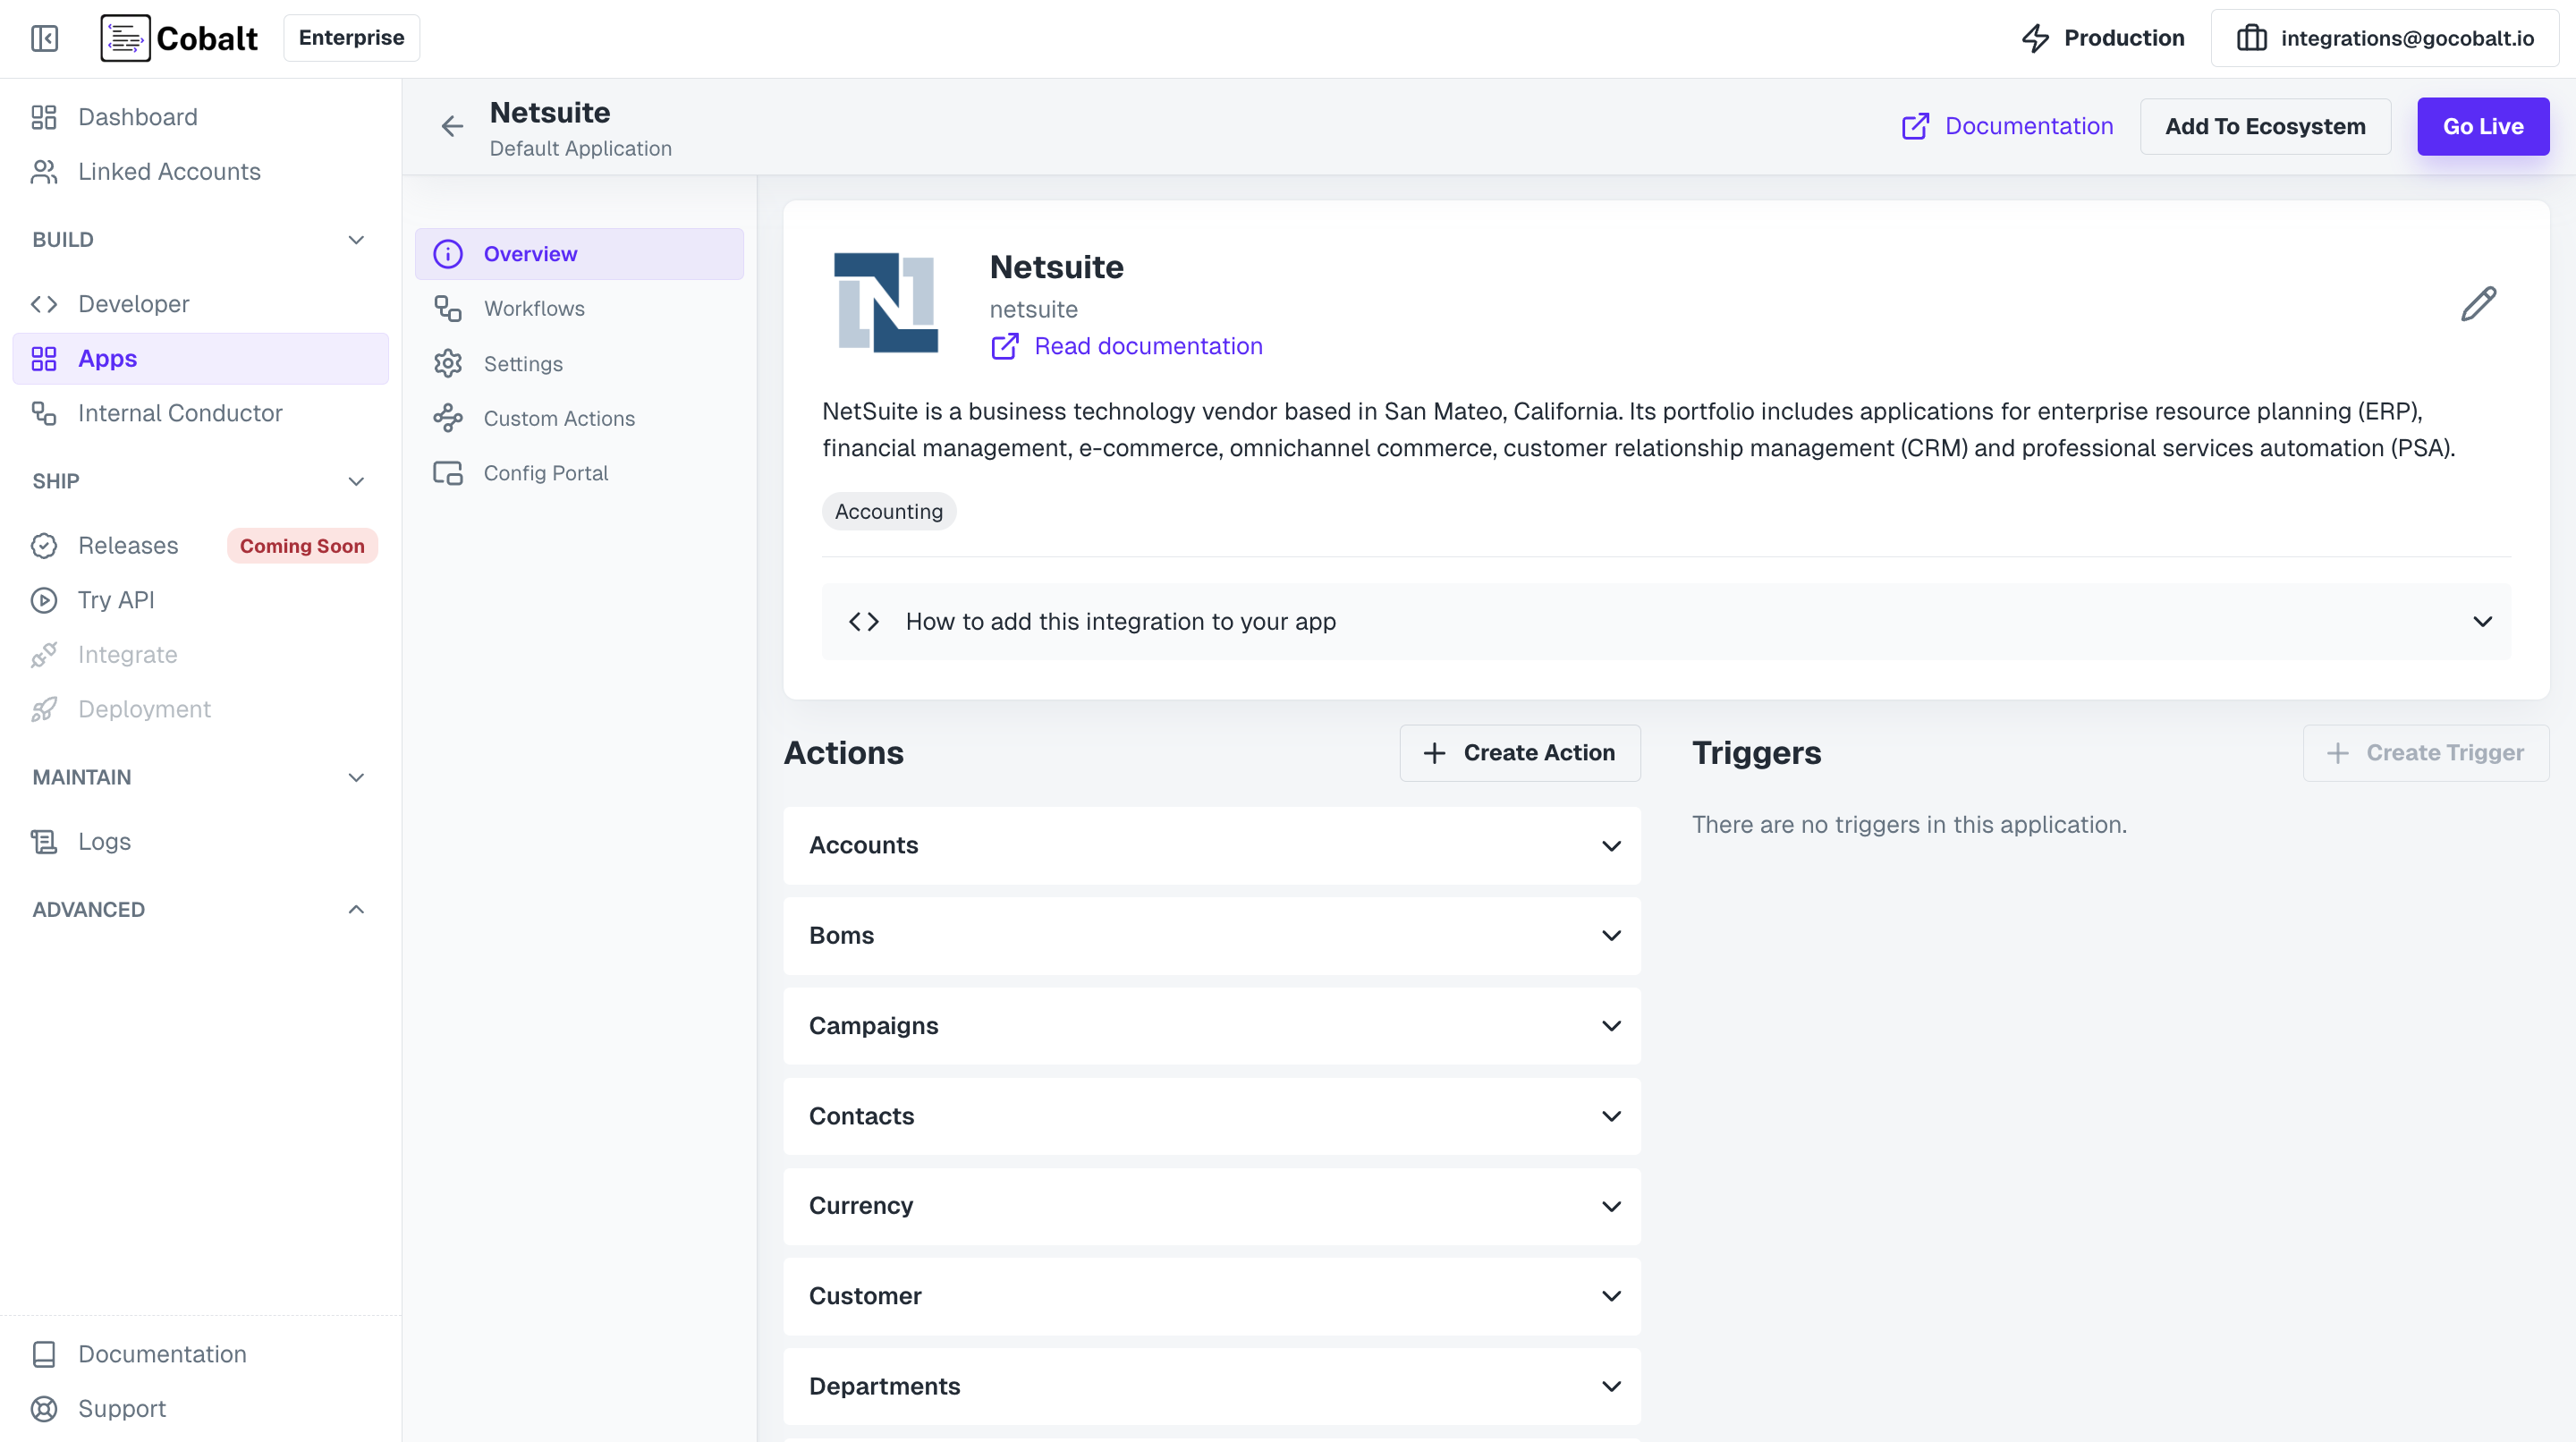This screenshot has width=2576, height=1442.
Task: Open the Developer section
Action: click(x=133, y=304)
